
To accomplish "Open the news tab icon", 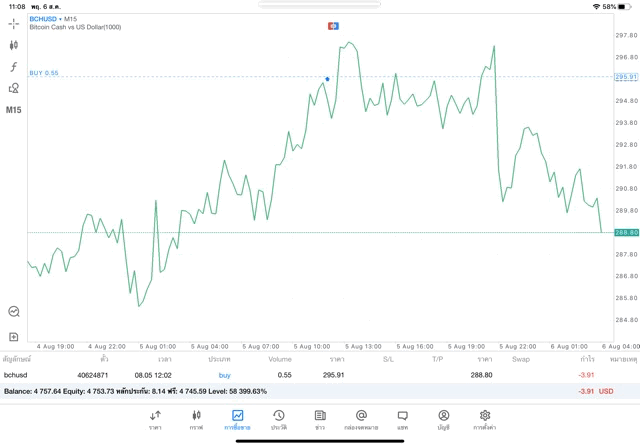I will (320, 419).
